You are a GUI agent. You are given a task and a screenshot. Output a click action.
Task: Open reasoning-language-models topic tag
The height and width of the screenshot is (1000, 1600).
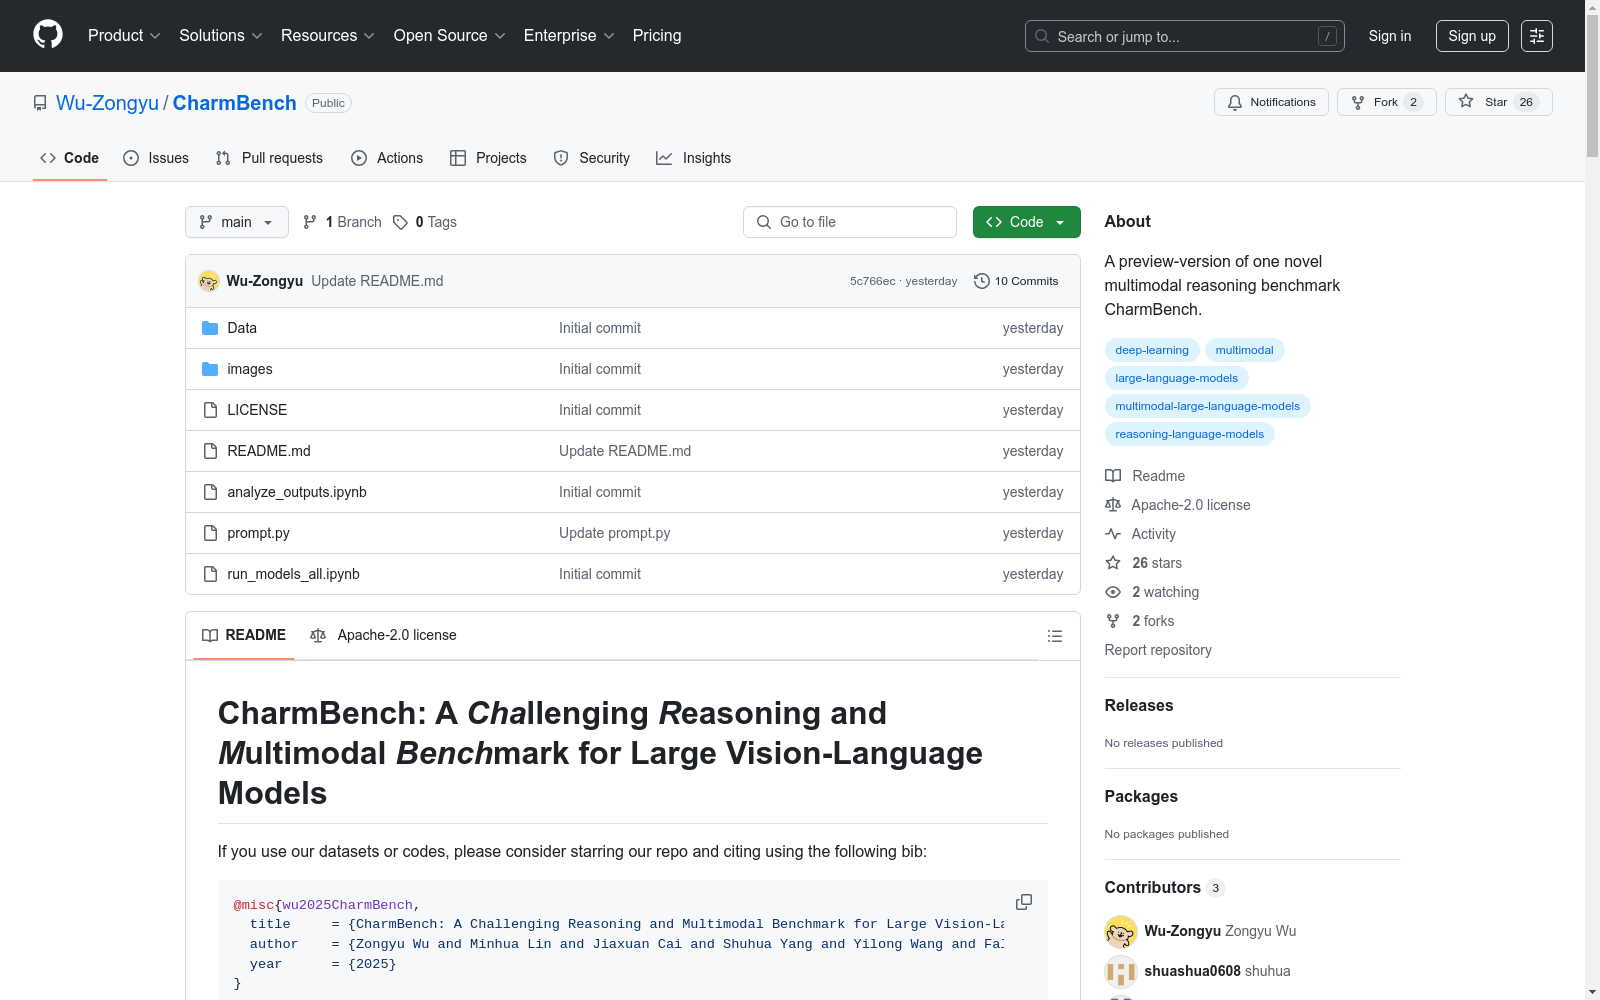click(x=1190, y=434)
